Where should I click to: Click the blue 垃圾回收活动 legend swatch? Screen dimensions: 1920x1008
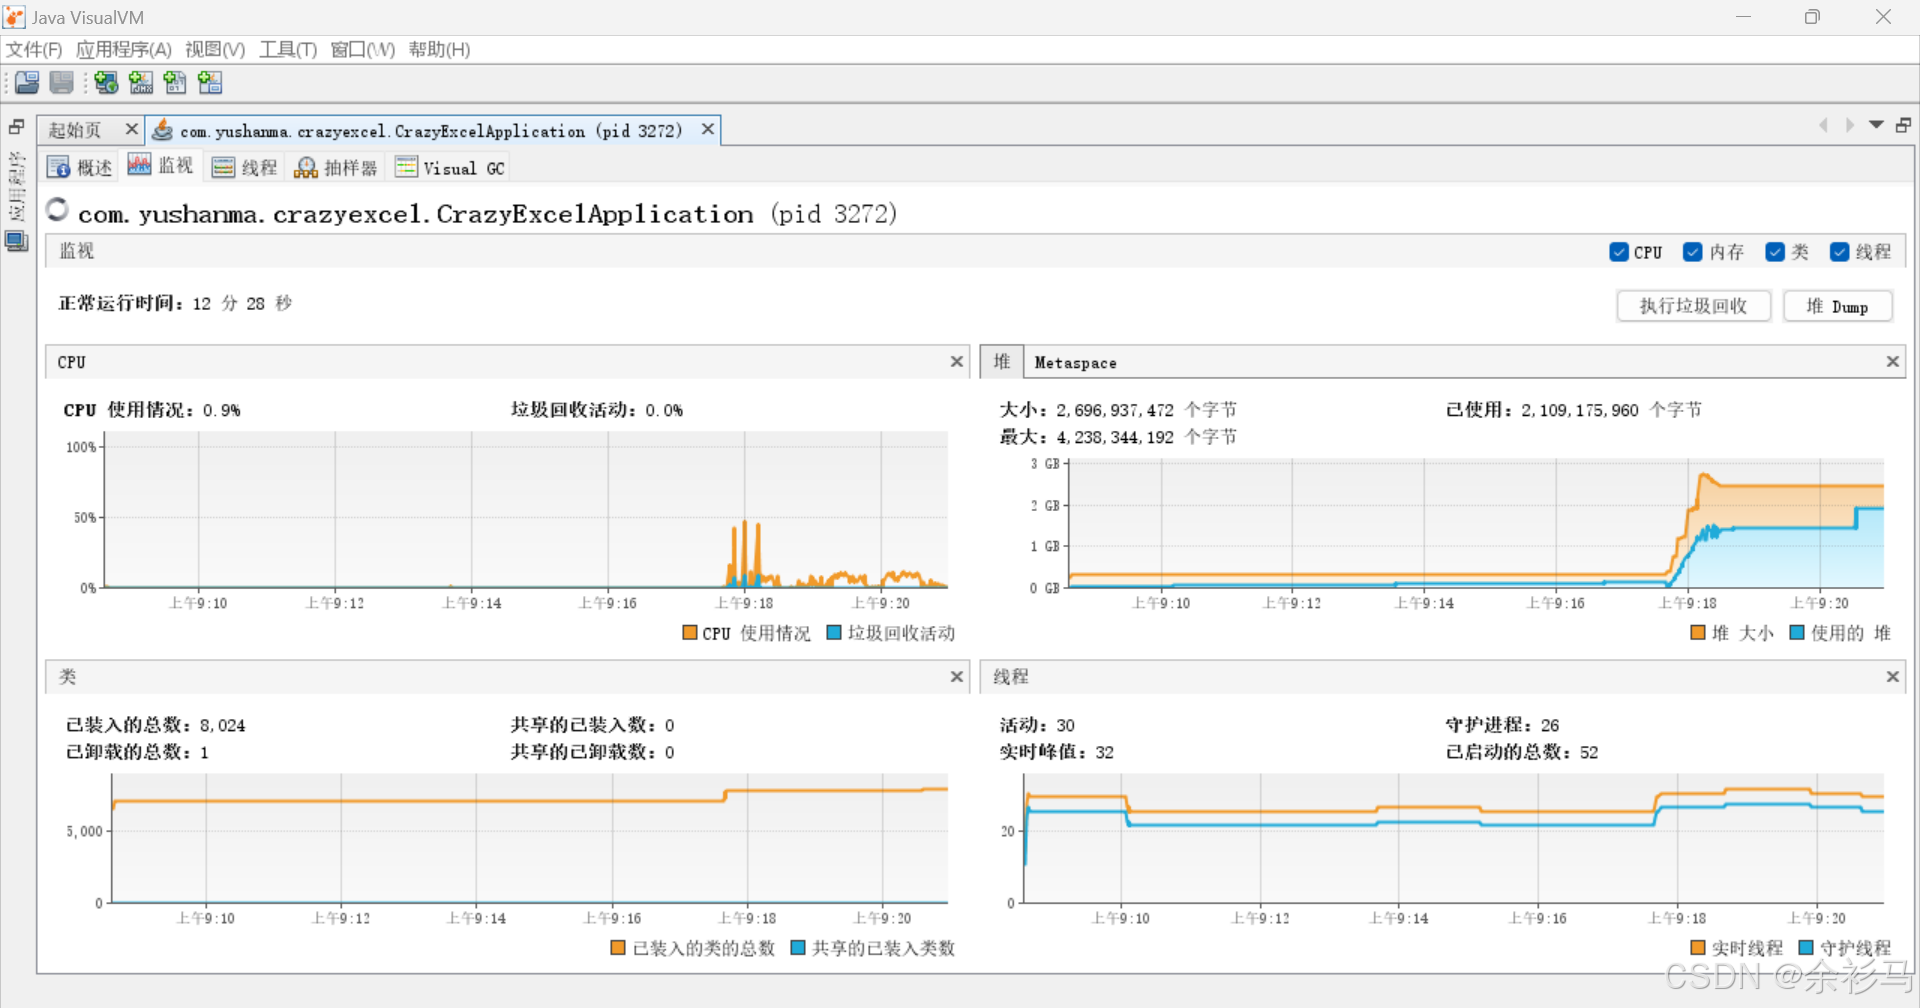tap(834, 632)
